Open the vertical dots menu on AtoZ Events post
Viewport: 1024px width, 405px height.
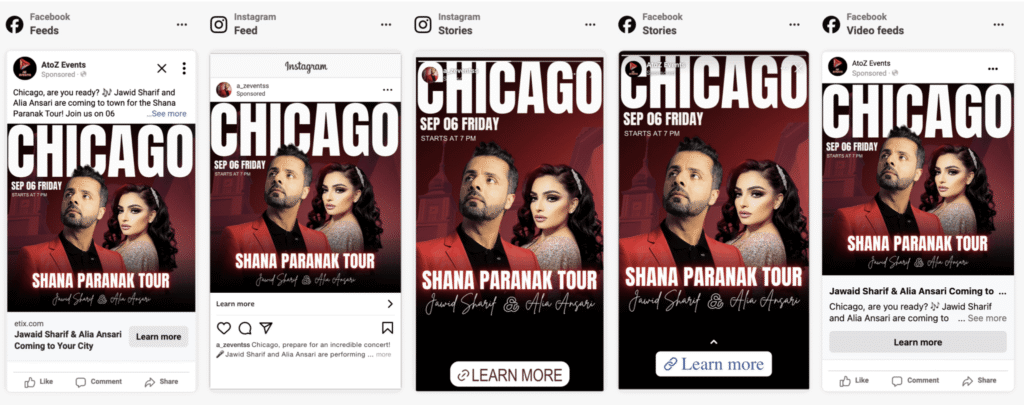(184, 68)
